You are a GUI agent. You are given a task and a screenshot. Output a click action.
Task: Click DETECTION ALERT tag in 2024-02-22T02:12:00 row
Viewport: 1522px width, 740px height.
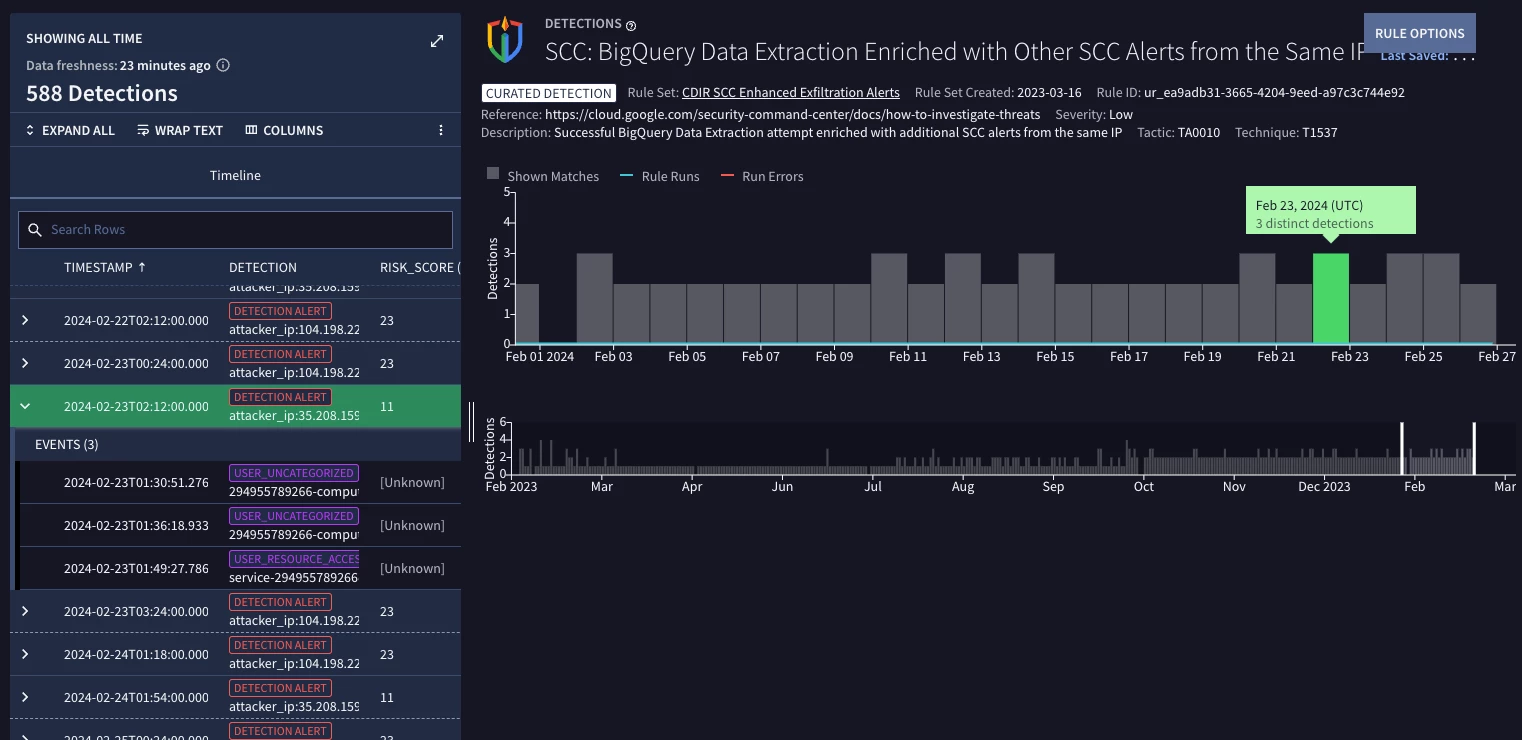(280, 311)
